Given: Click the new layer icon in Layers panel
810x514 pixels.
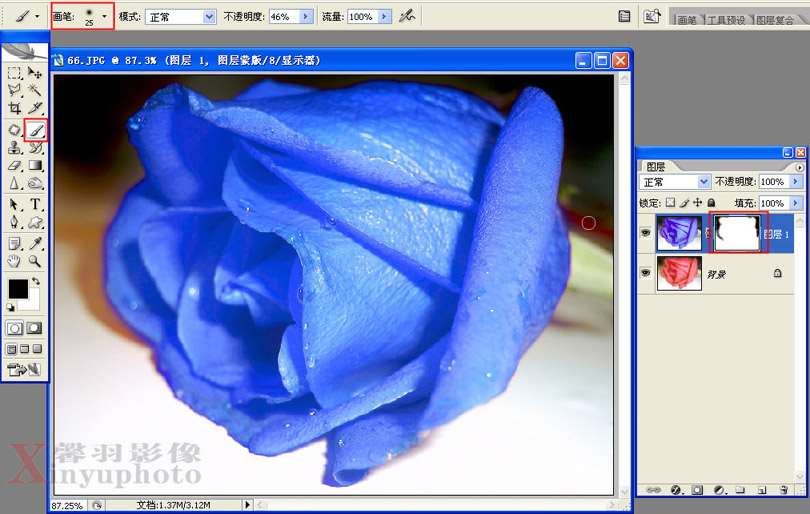Looking at the screenshot, I should [761, 490].
